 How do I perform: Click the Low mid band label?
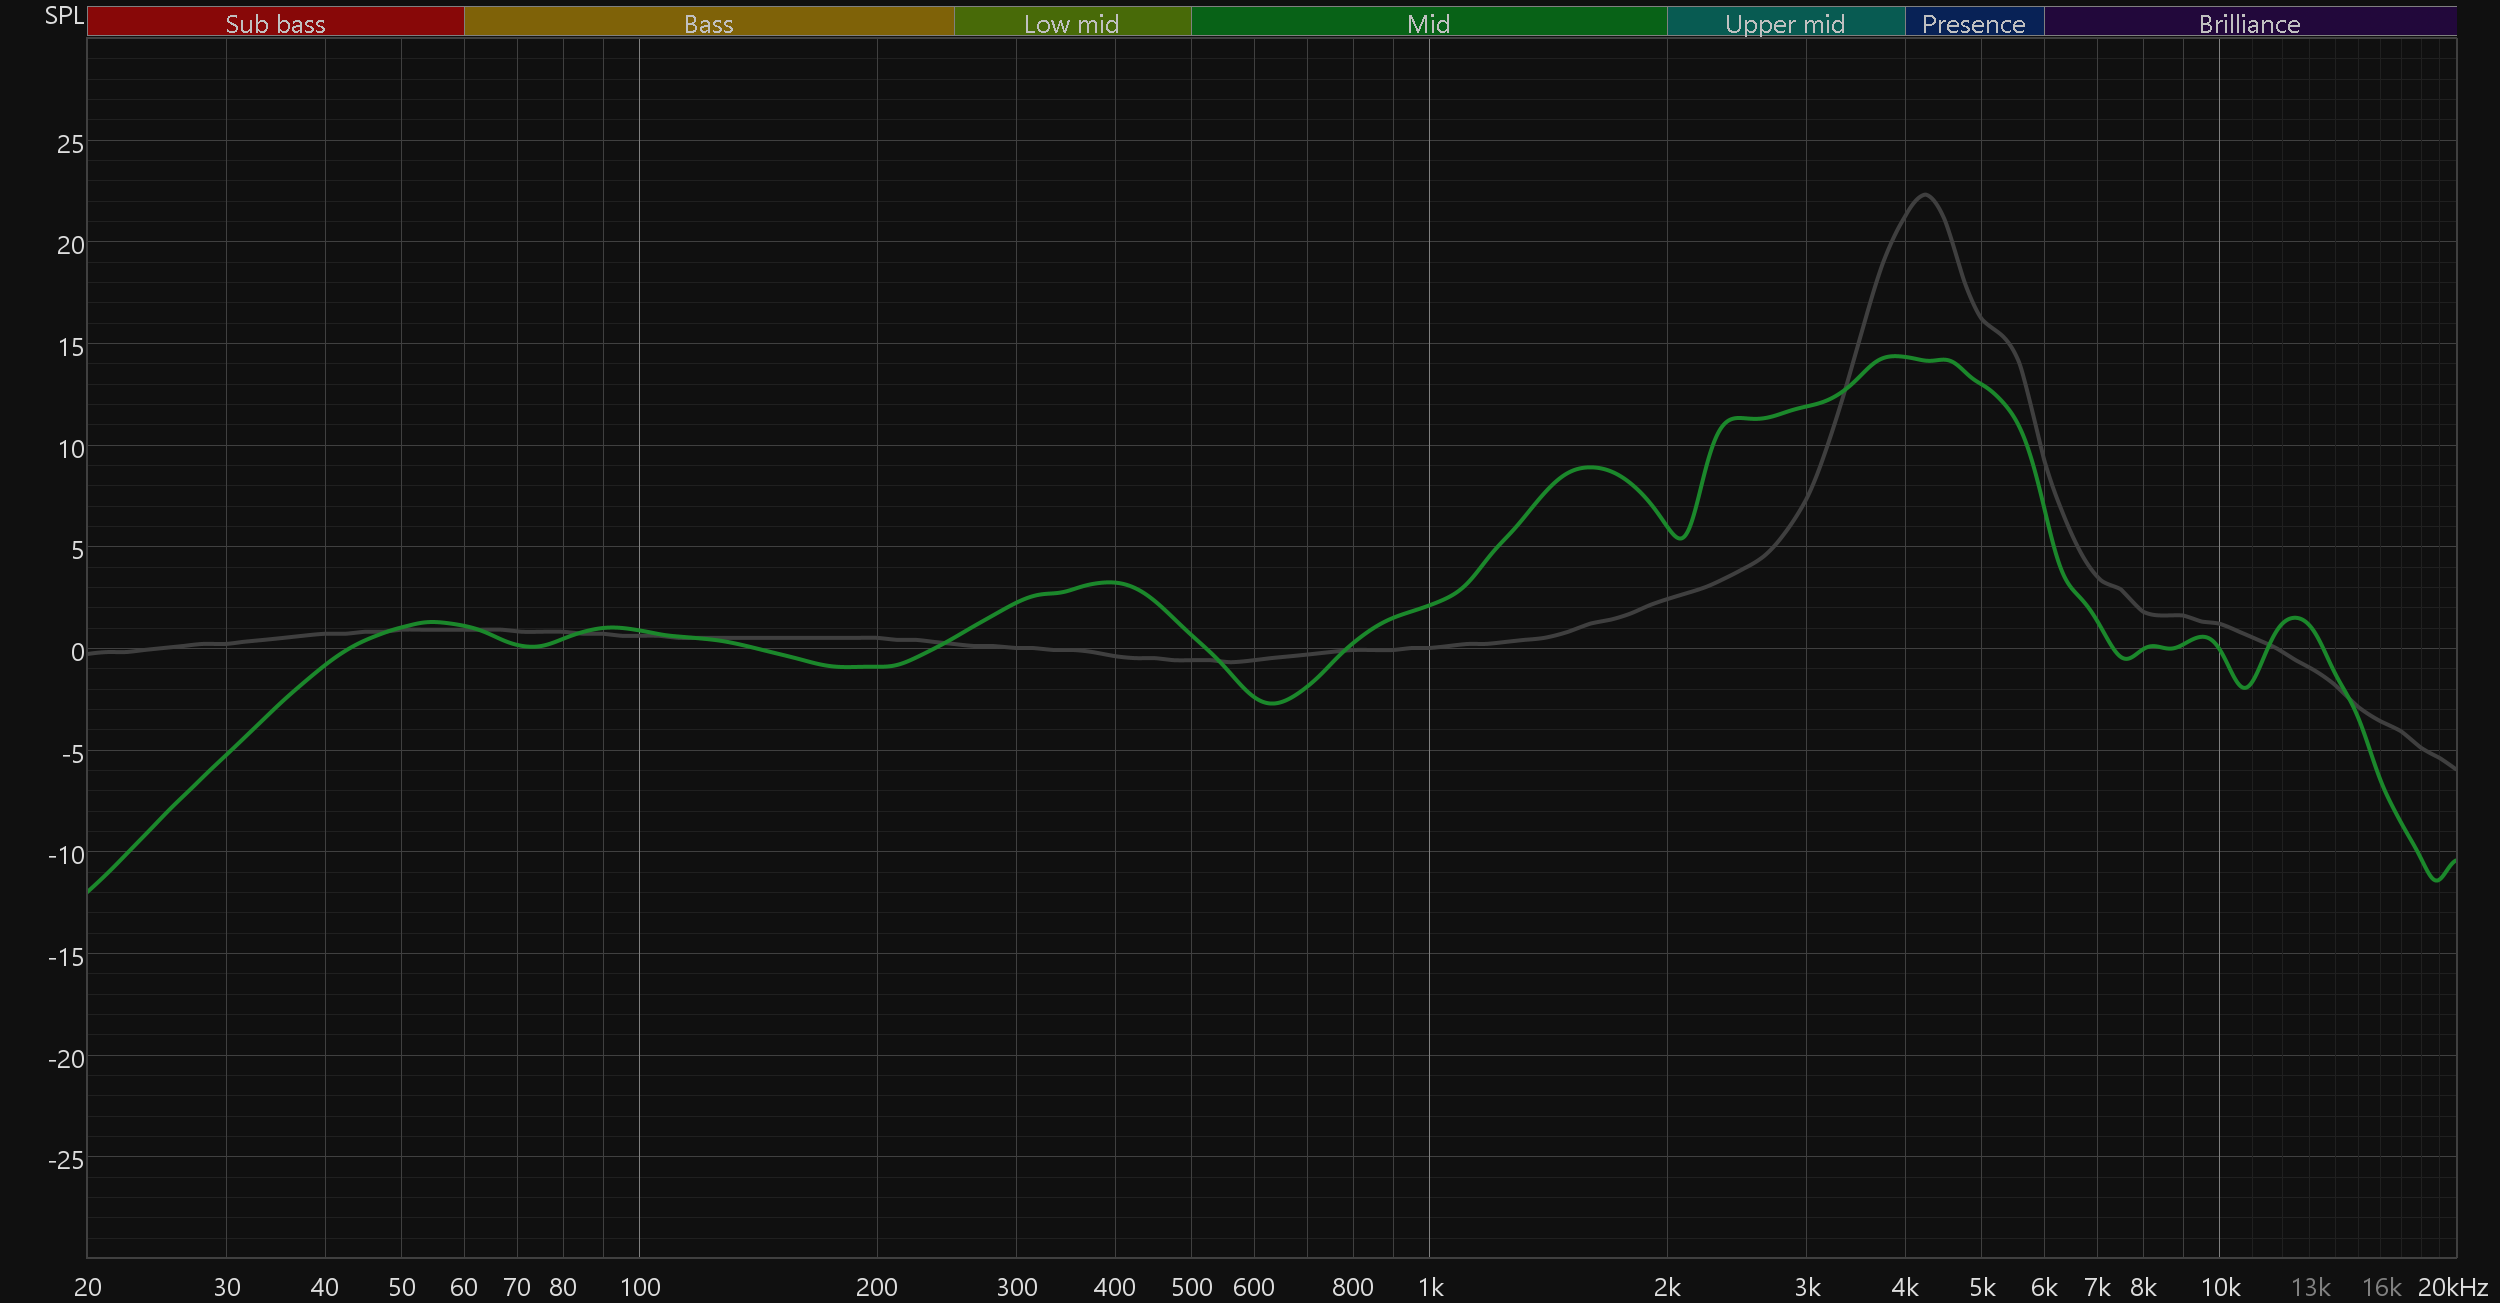coord(1071,22)
